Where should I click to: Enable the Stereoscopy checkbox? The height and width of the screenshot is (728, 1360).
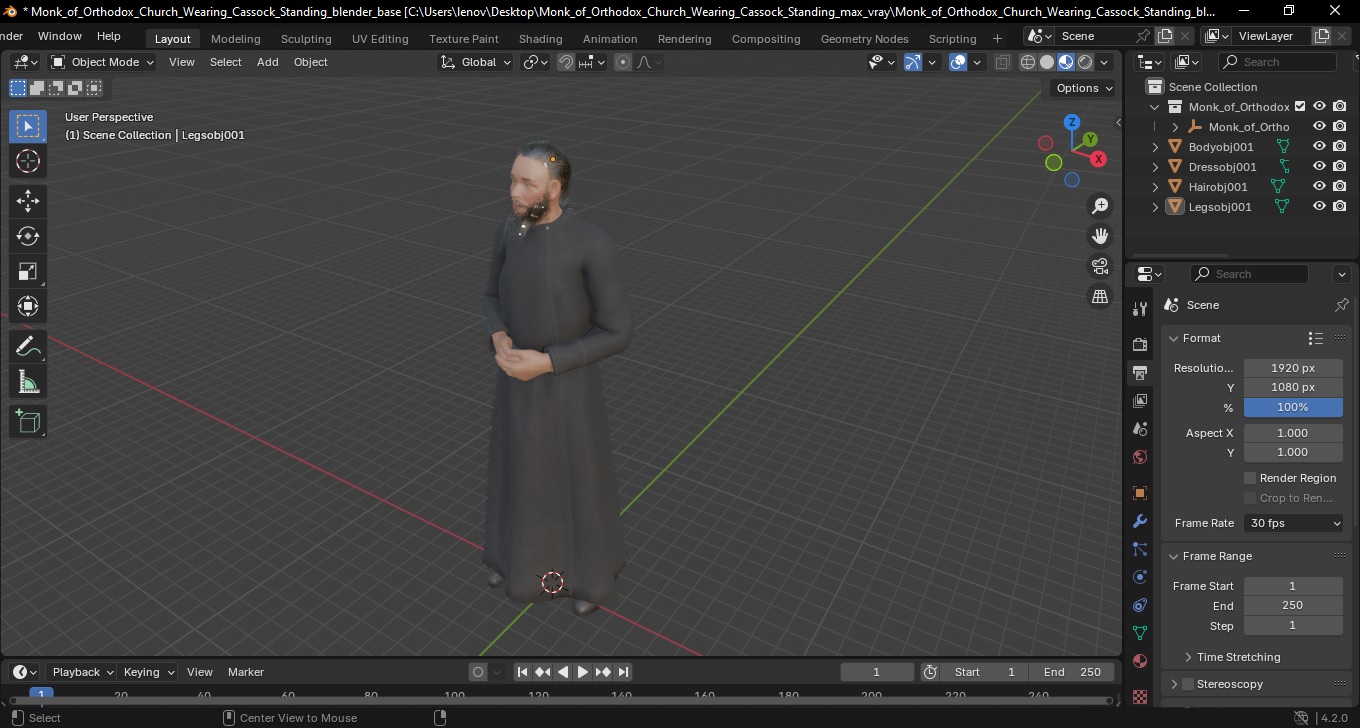[x=1188, y=684]
